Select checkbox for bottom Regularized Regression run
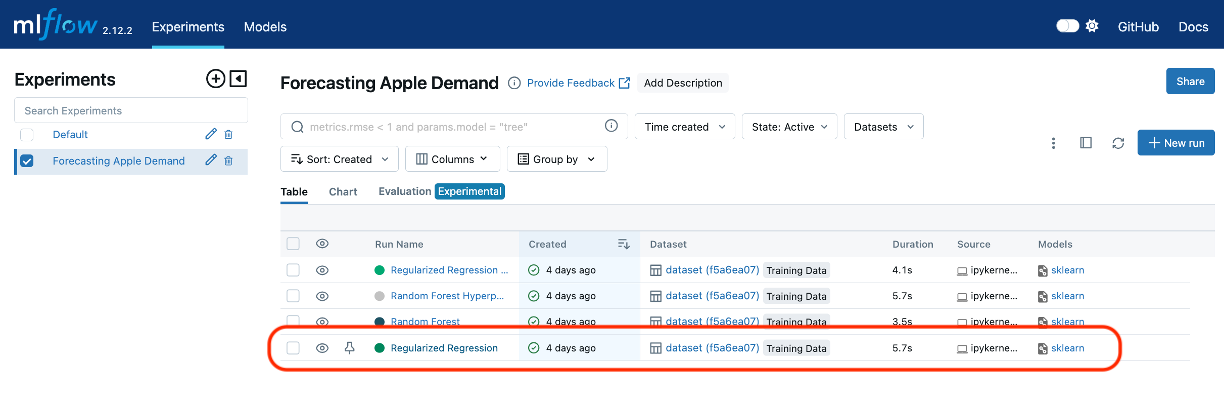1224x396 pixels. pyautogui.click(x=293, y=348)
